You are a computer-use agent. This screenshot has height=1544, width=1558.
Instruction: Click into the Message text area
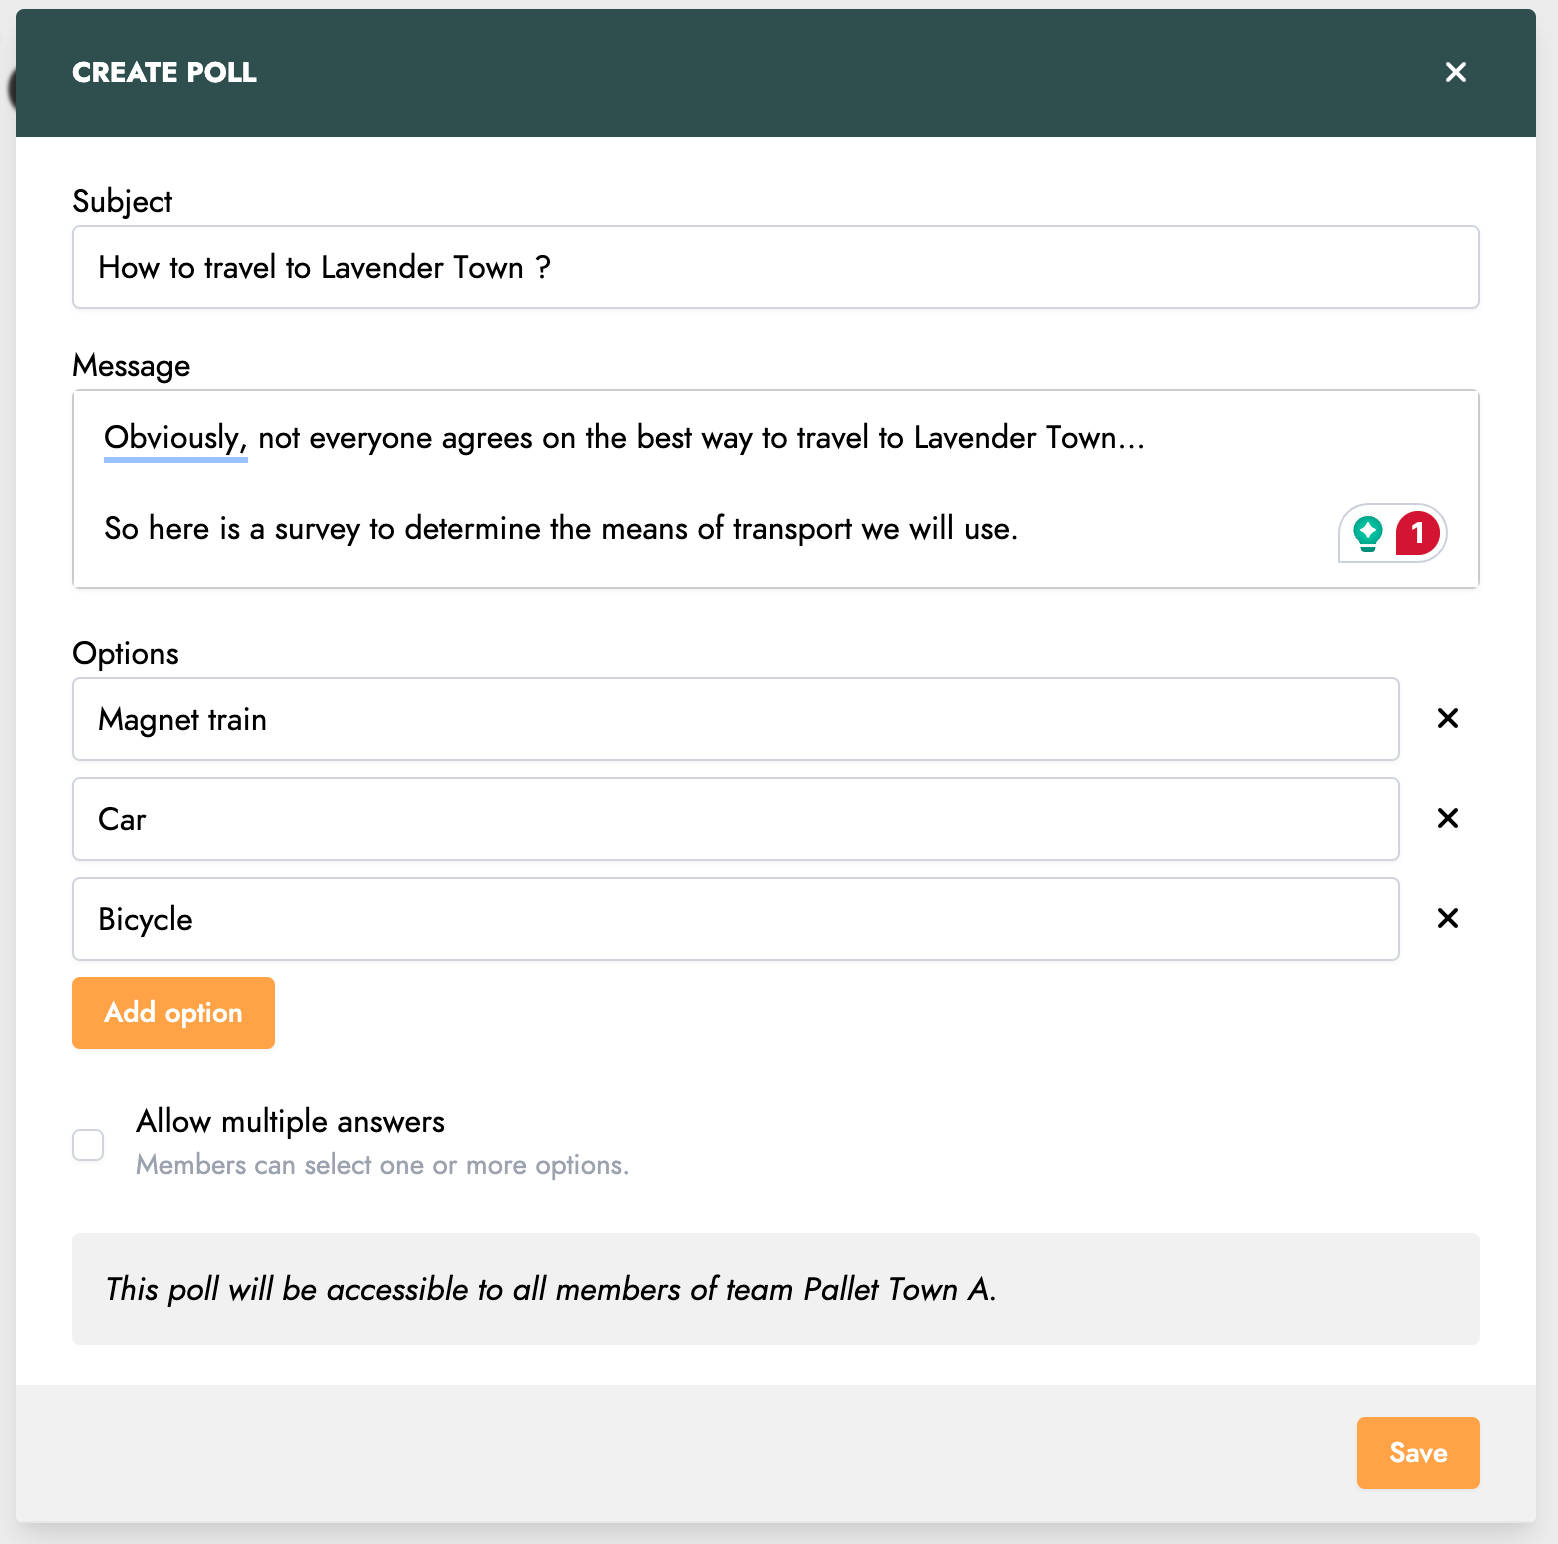(x=775, y=489)
